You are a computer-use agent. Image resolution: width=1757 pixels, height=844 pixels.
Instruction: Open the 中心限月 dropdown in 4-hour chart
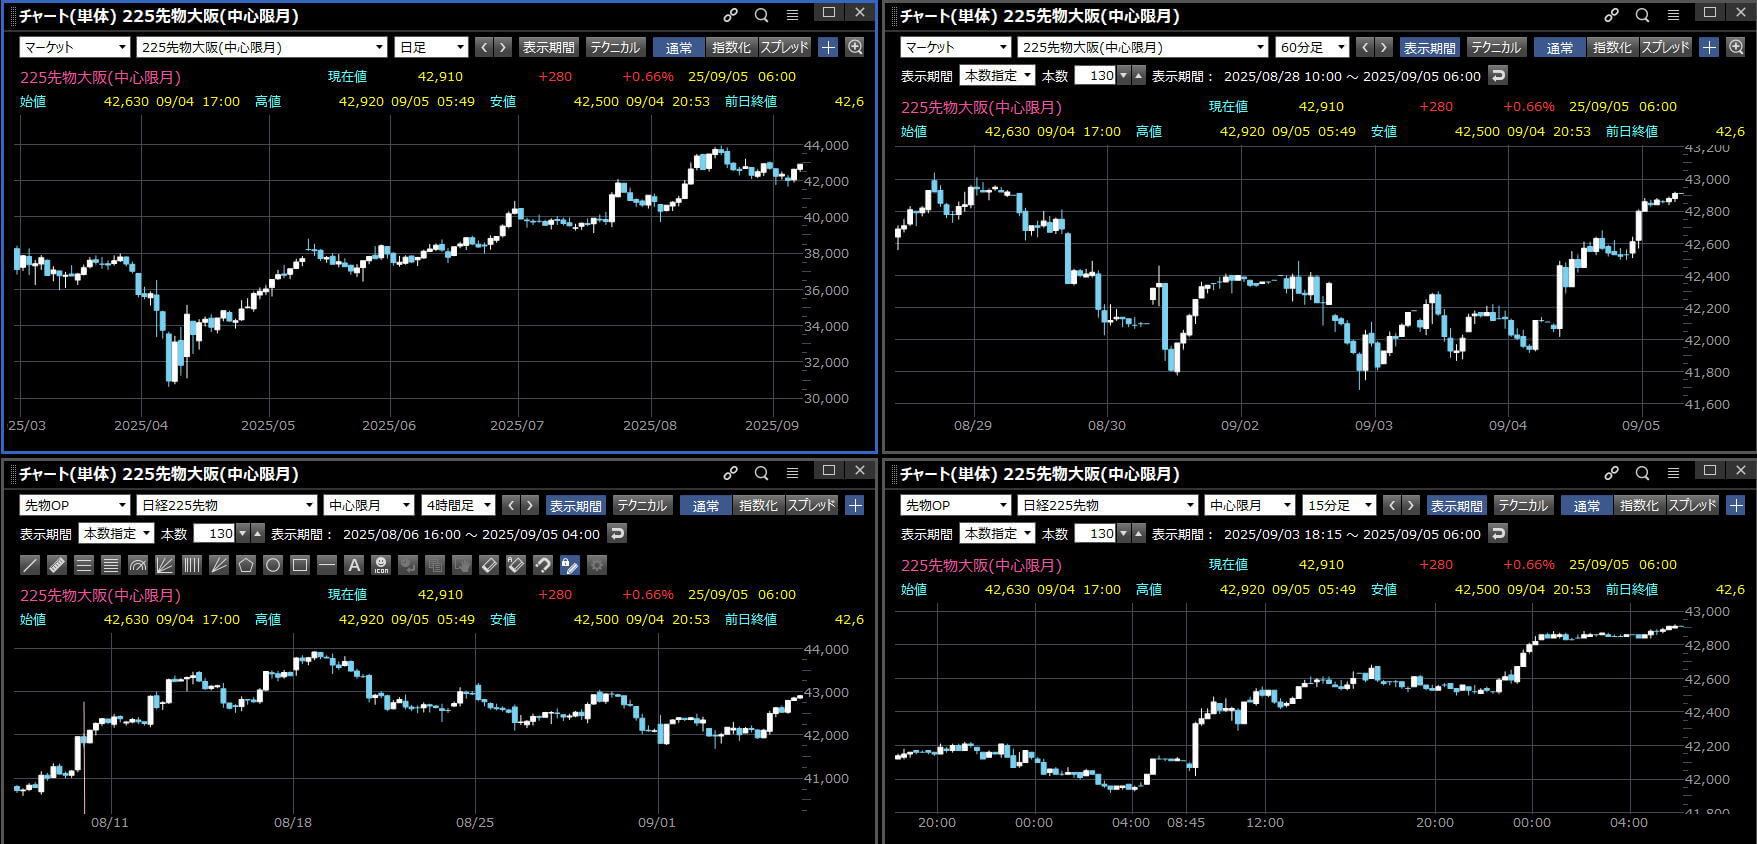click(367, 505)
